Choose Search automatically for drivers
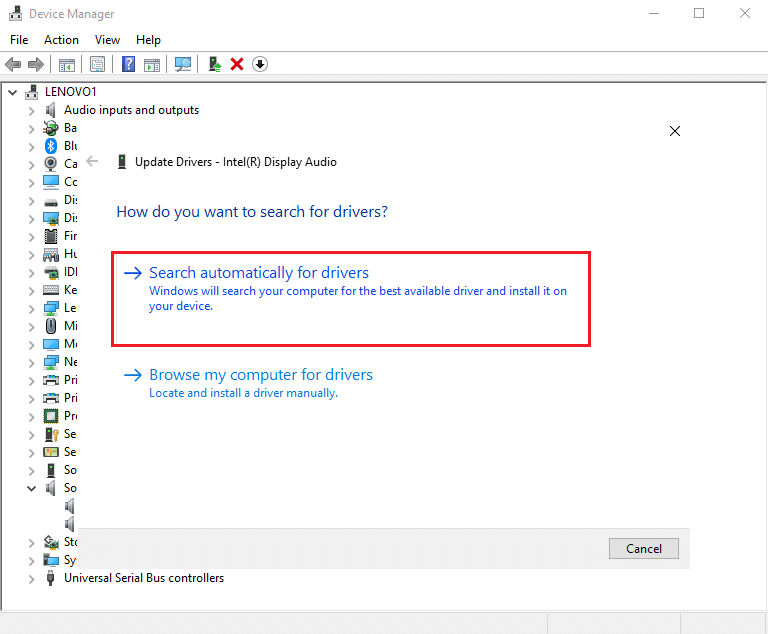Image resolution: width=768 pixels, height=634 pixels. (x=259, y=273)
